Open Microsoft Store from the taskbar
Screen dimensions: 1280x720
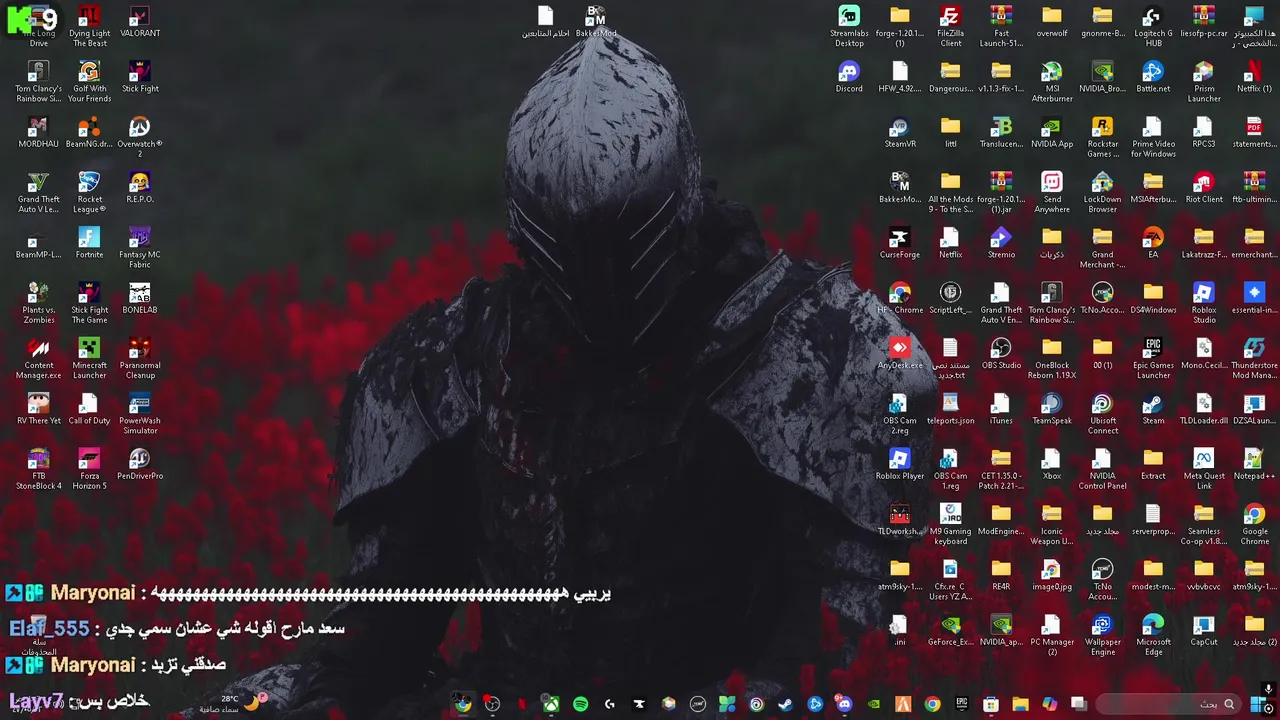990,704
